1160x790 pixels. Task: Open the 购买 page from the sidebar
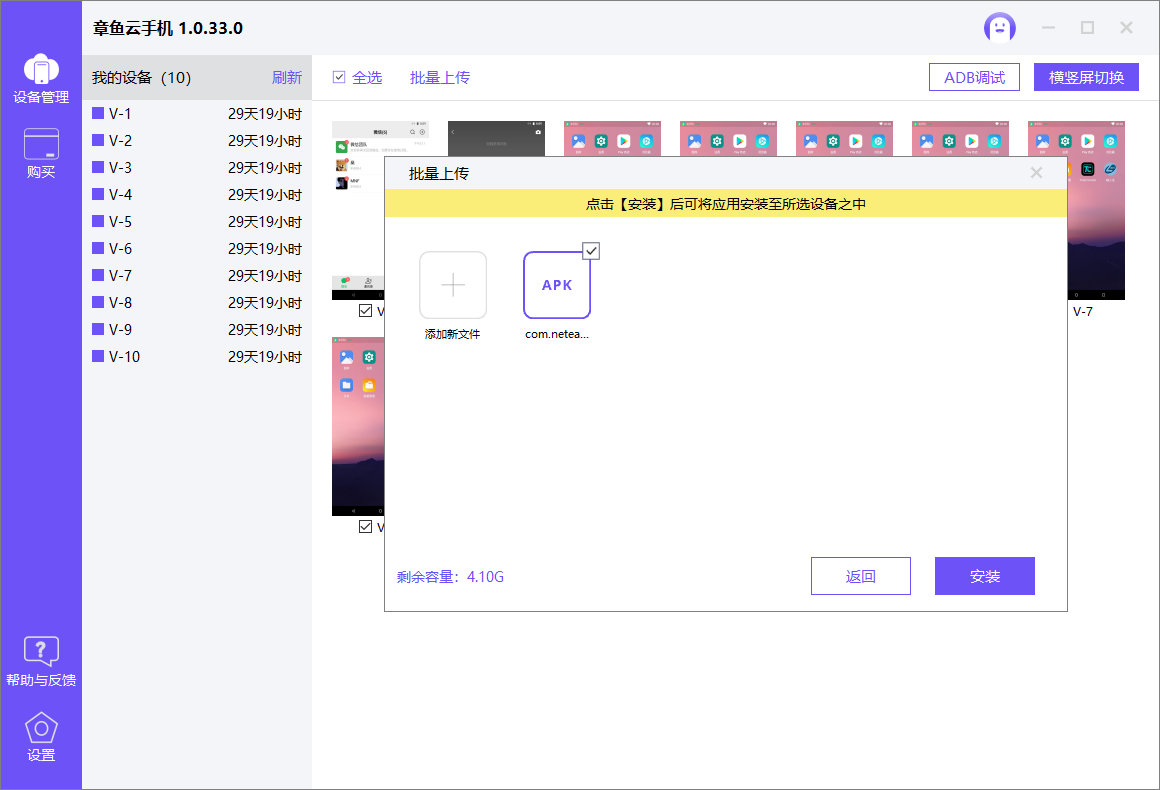40,150
